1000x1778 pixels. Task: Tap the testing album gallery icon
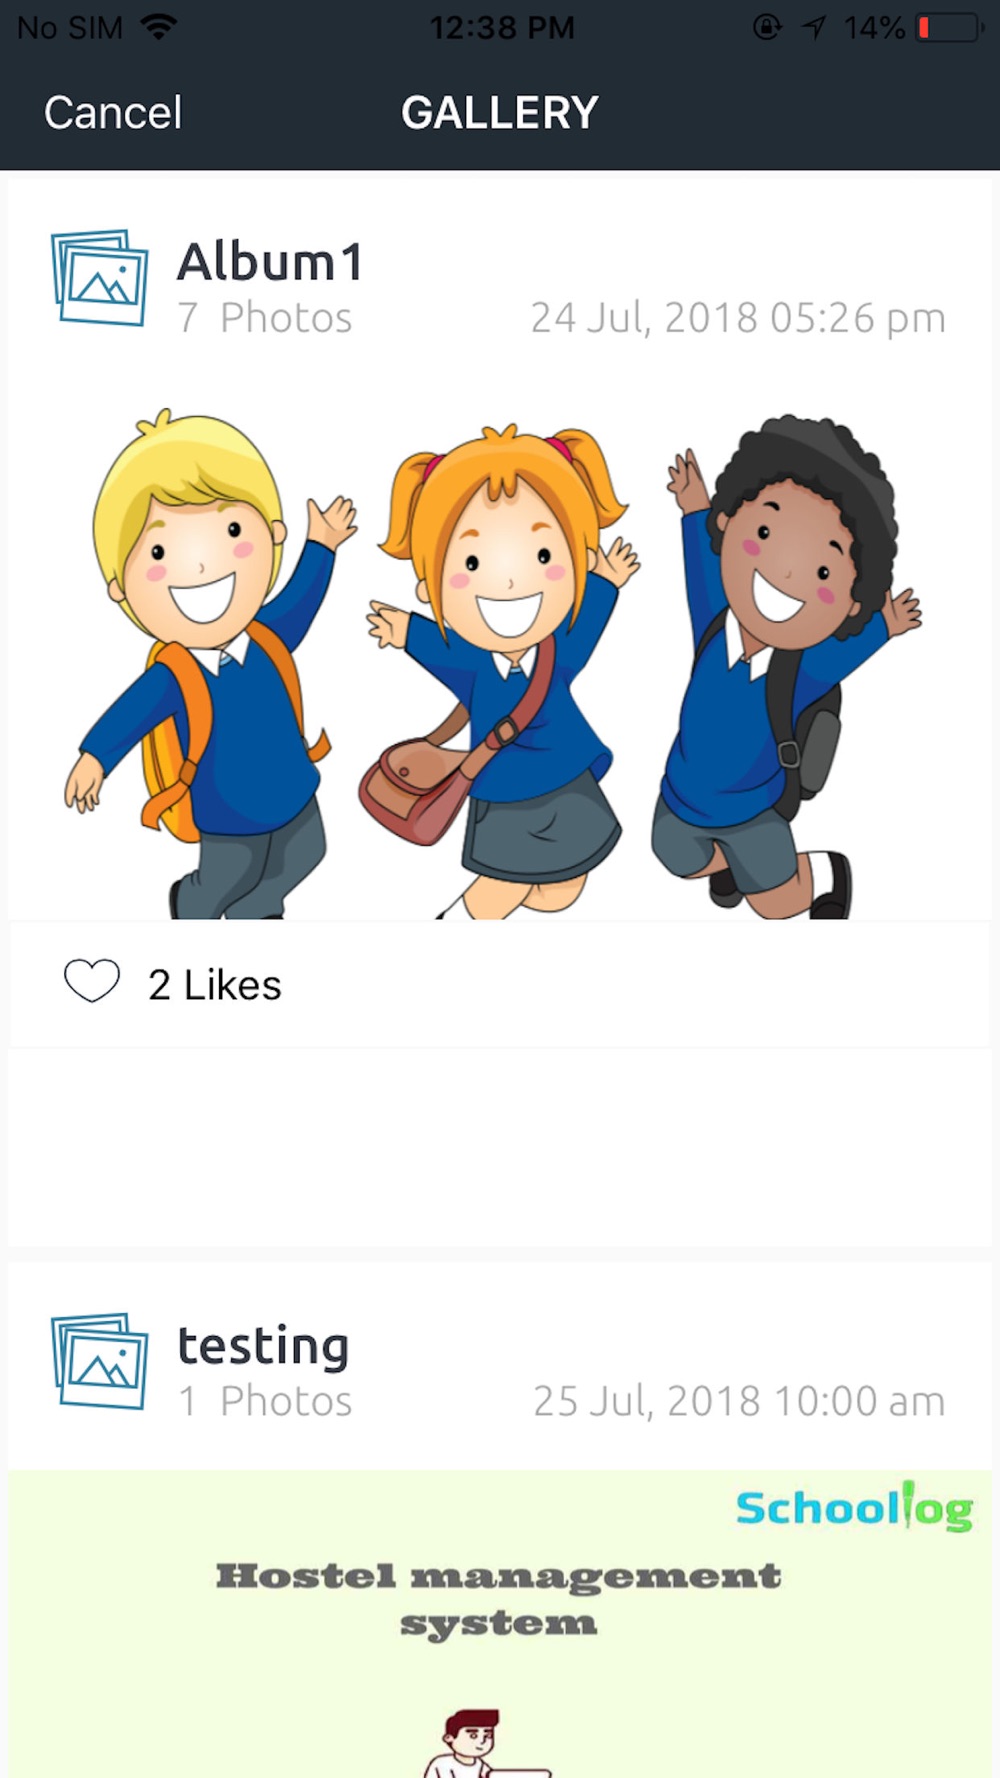coord(100,1361)
